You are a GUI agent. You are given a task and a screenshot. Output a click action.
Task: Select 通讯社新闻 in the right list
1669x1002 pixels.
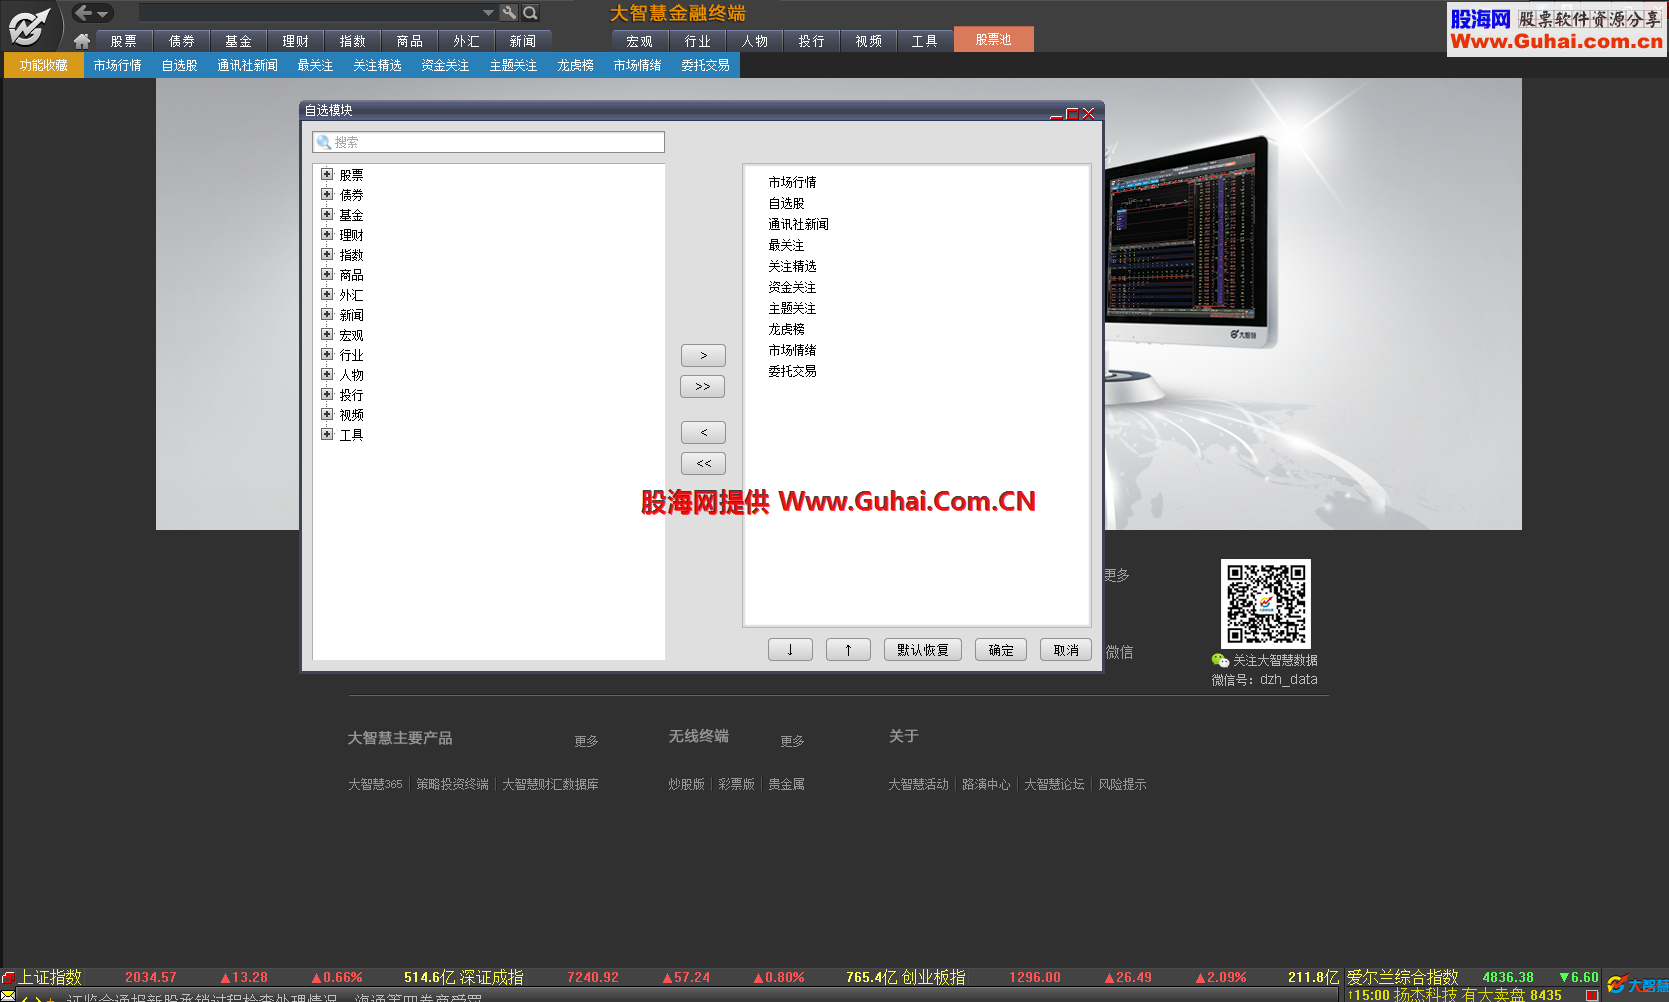click(x=798, y=224)
